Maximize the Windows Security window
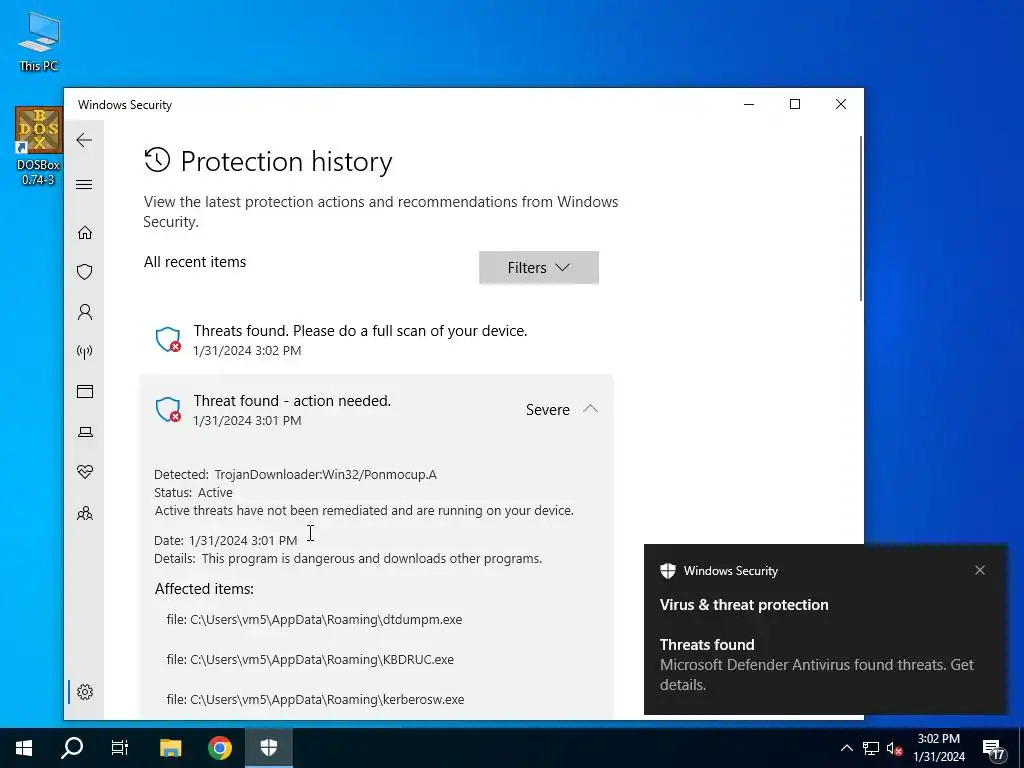Viewport: 1024px width, 768px height. [x=795, y=104]
